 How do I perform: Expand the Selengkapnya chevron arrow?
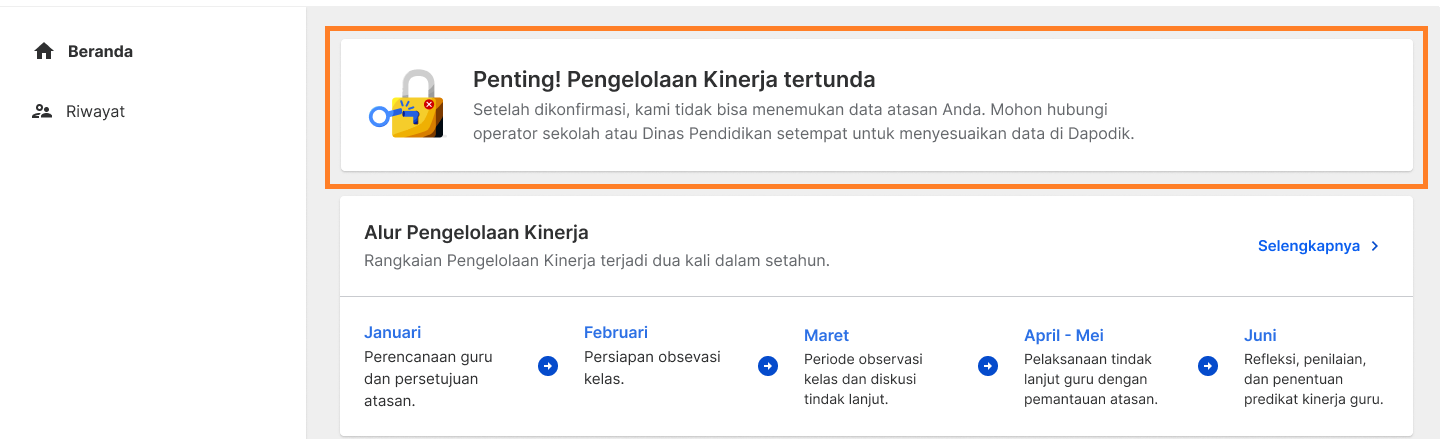click(1375, 246)
